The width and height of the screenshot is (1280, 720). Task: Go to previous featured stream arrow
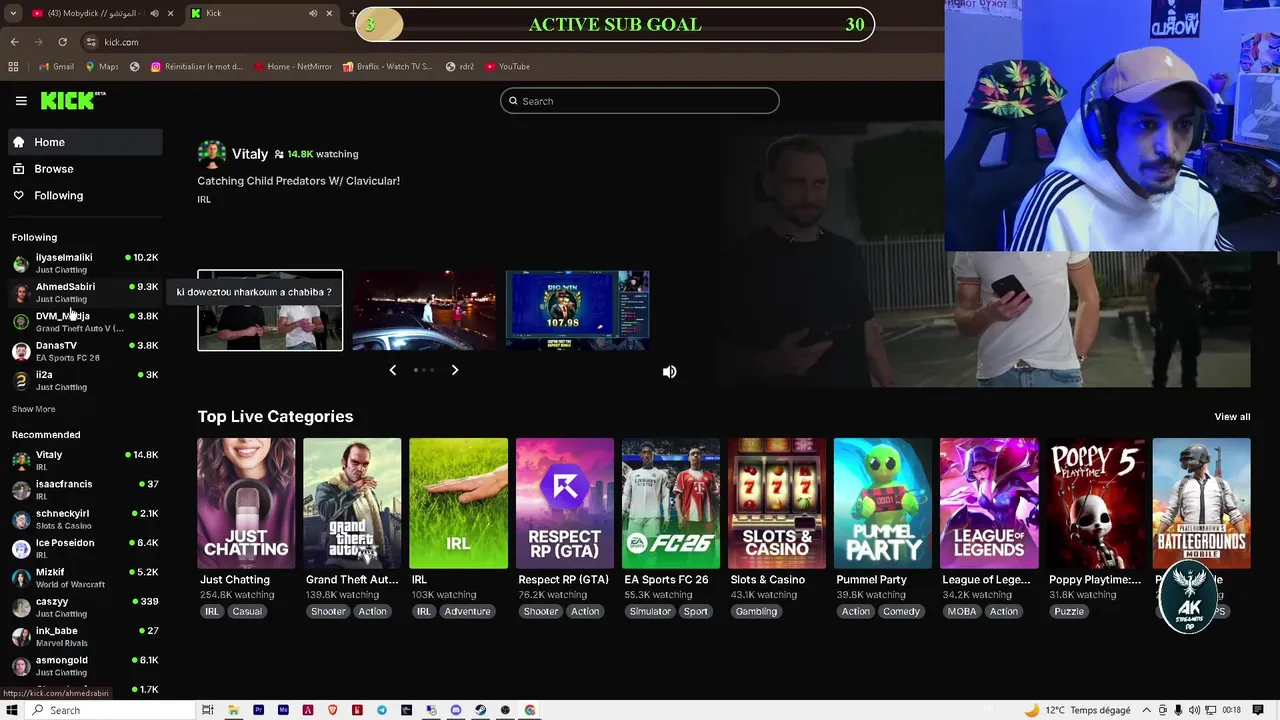(392, 370)
